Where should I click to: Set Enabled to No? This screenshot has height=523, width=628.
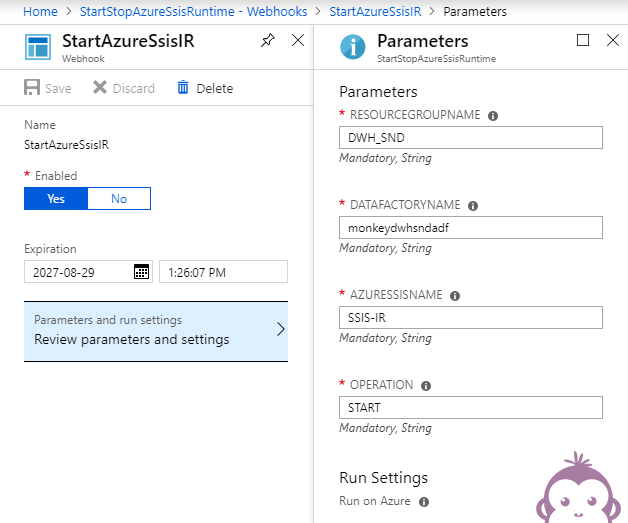pos(119,199)
